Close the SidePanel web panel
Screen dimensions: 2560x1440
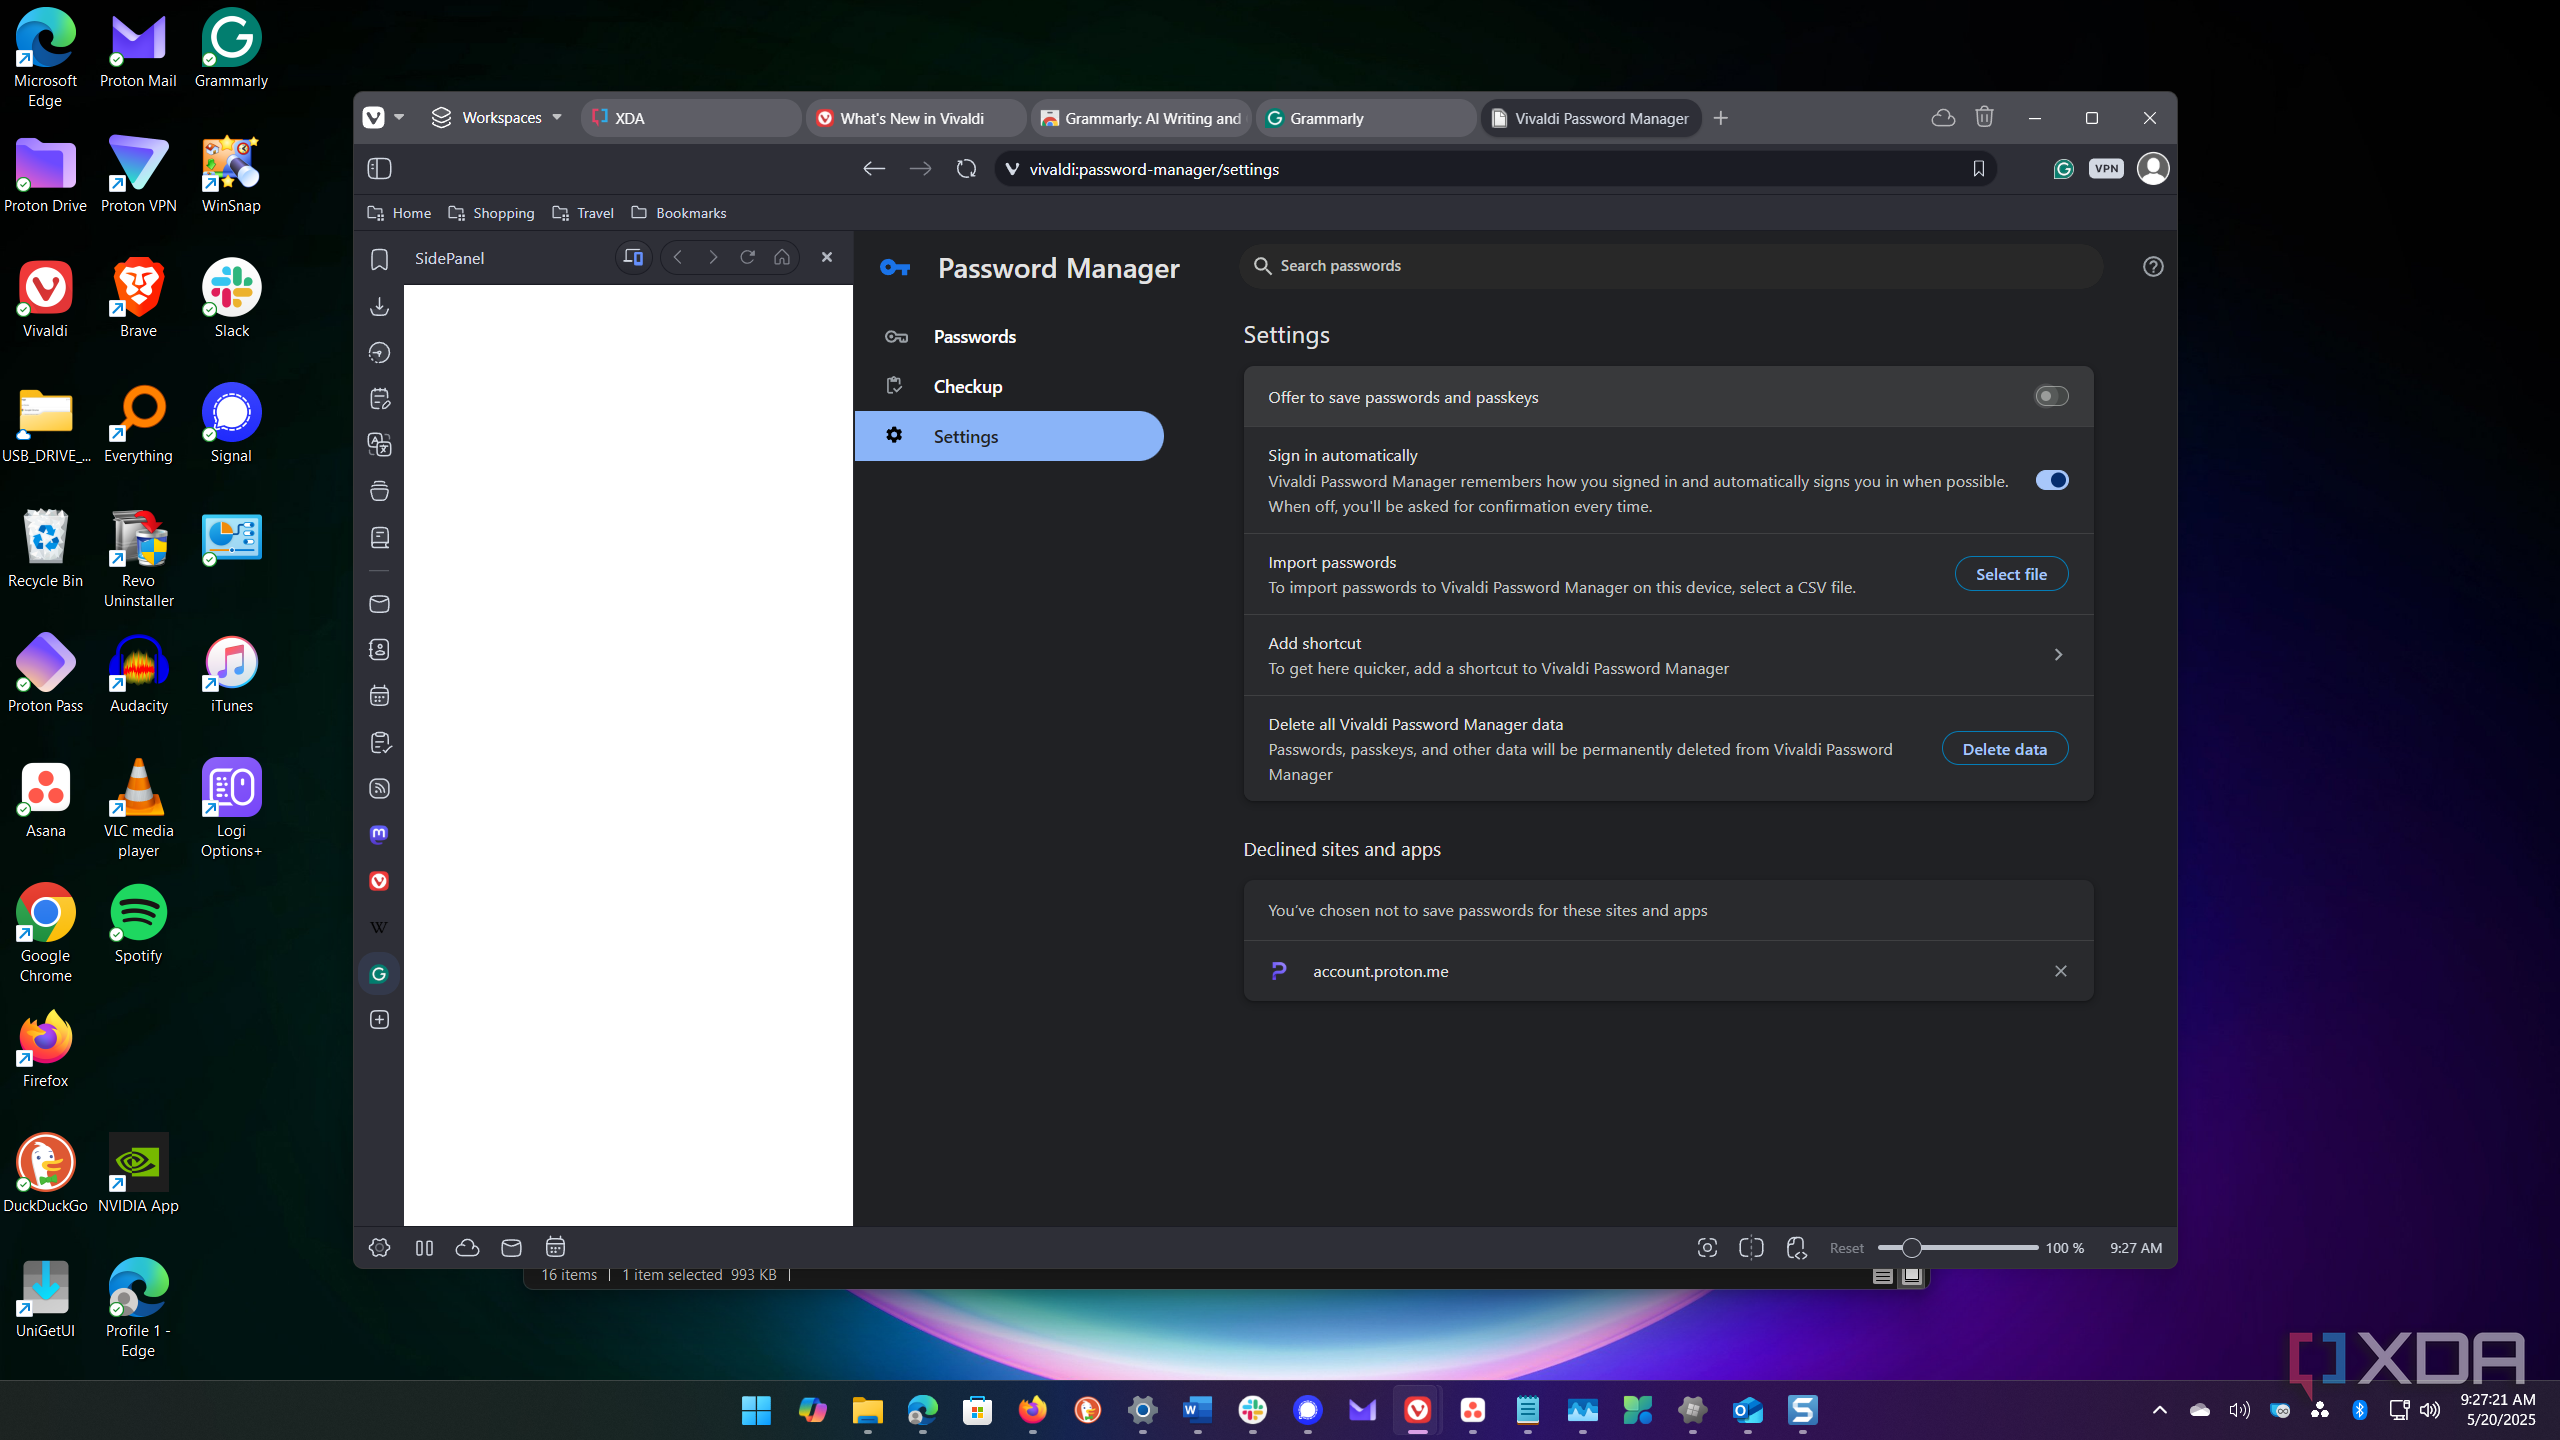[x=827, y=258]
